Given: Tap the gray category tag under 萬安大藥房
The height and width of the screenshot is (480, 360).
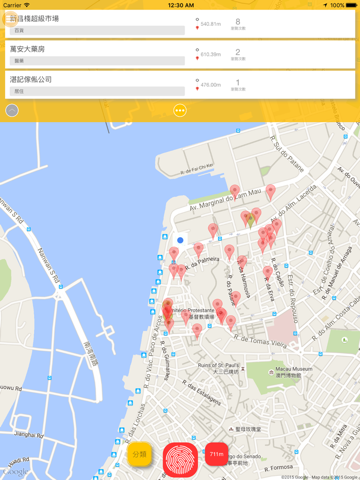Looking at the screenshot, I should [x=97, y=61].
